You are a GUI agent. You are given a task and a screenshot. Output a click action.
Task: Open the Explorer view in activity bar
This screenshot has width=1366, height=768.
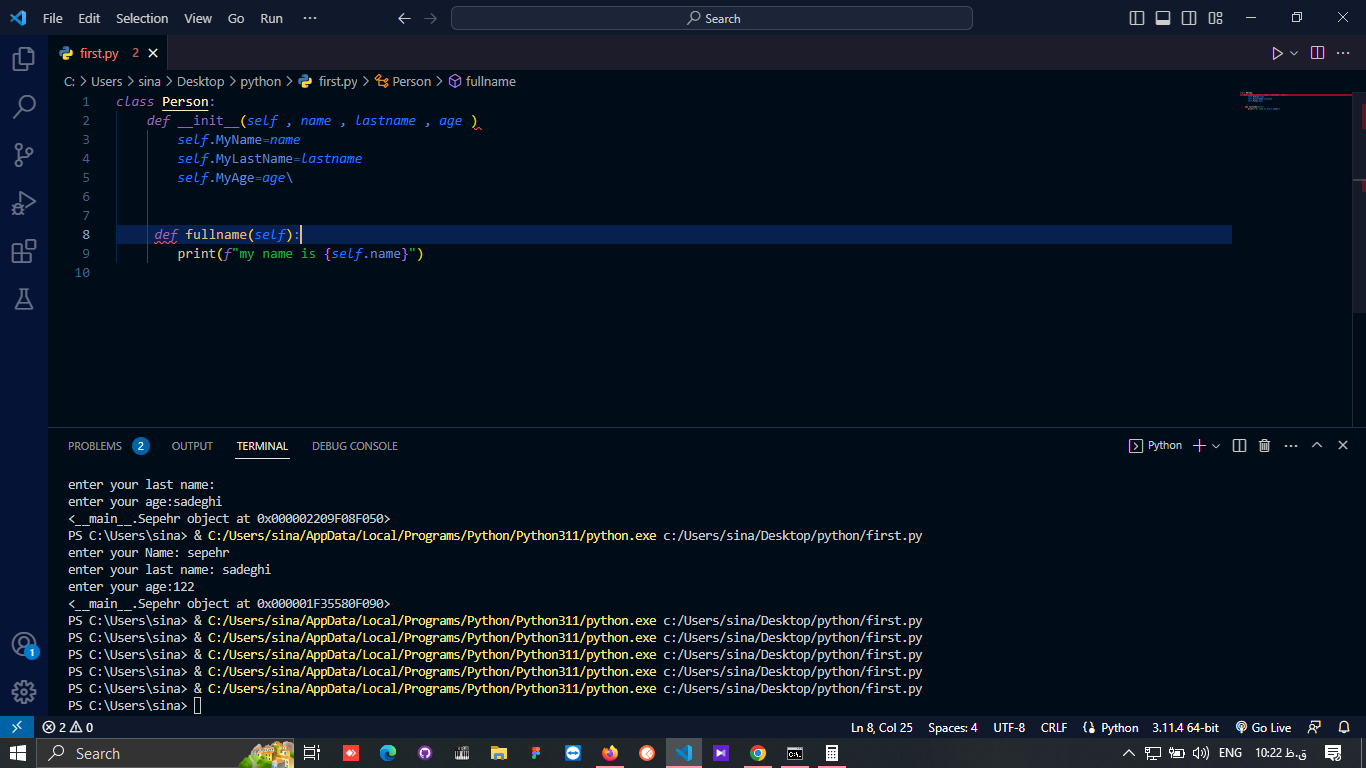tap(24, 60)
